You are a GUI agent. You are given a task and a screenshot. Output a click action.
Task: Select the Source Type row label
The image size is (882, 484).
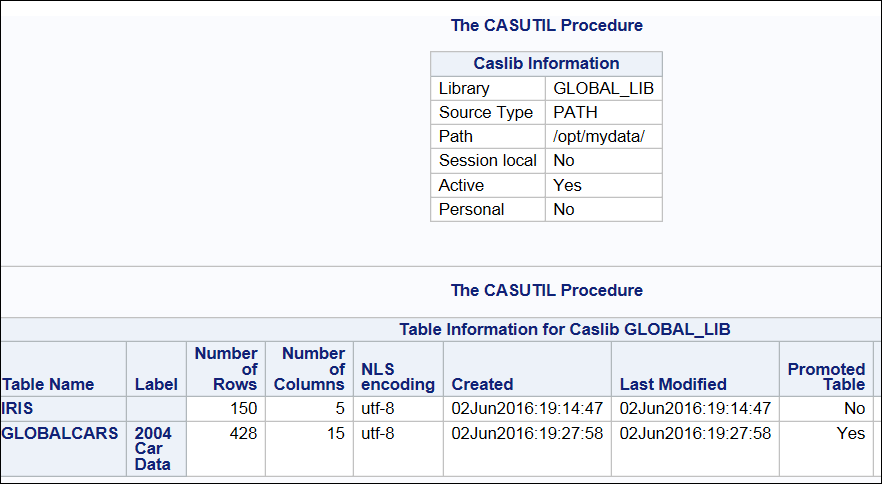point(486,112)
